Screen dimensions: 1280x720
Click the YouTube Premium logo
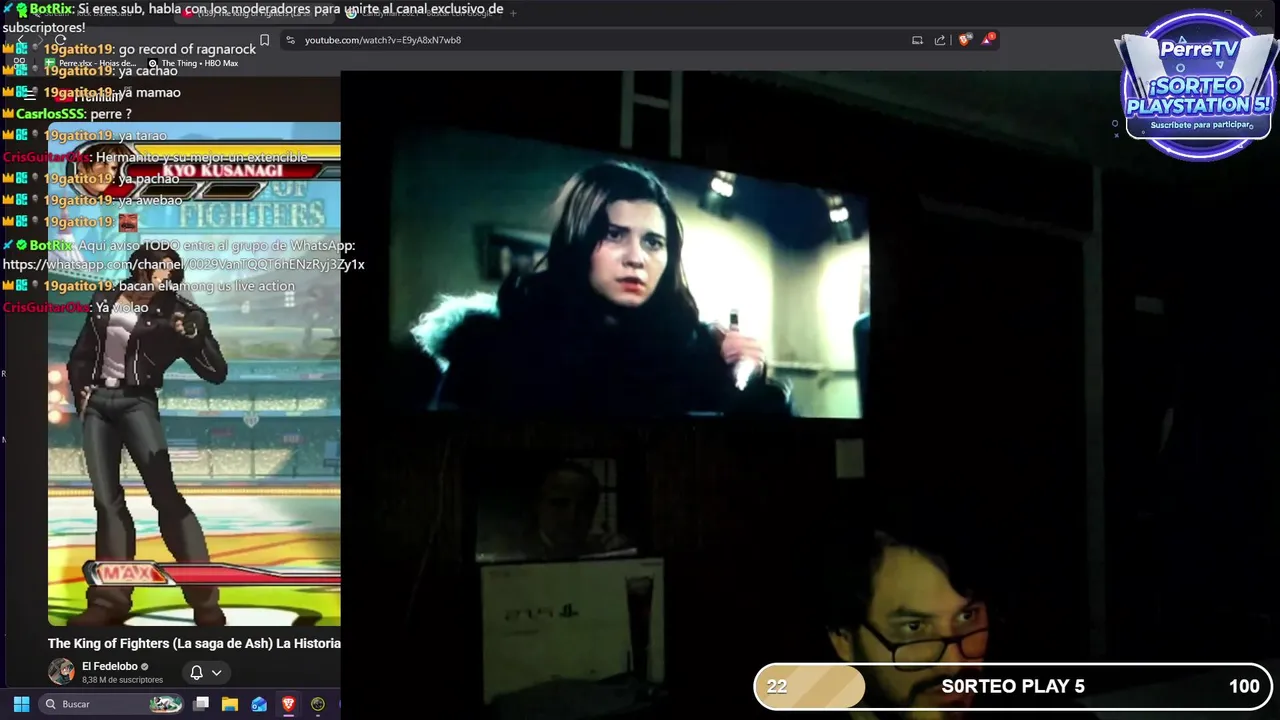coord(88,96)
